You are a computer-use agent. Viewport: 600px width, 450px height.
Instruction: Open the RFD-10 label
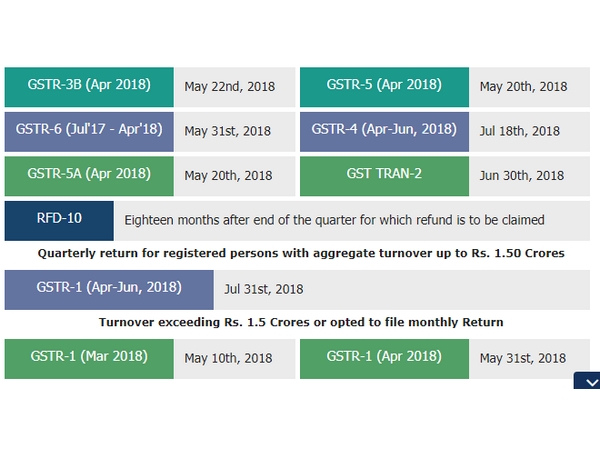point(58,220)
